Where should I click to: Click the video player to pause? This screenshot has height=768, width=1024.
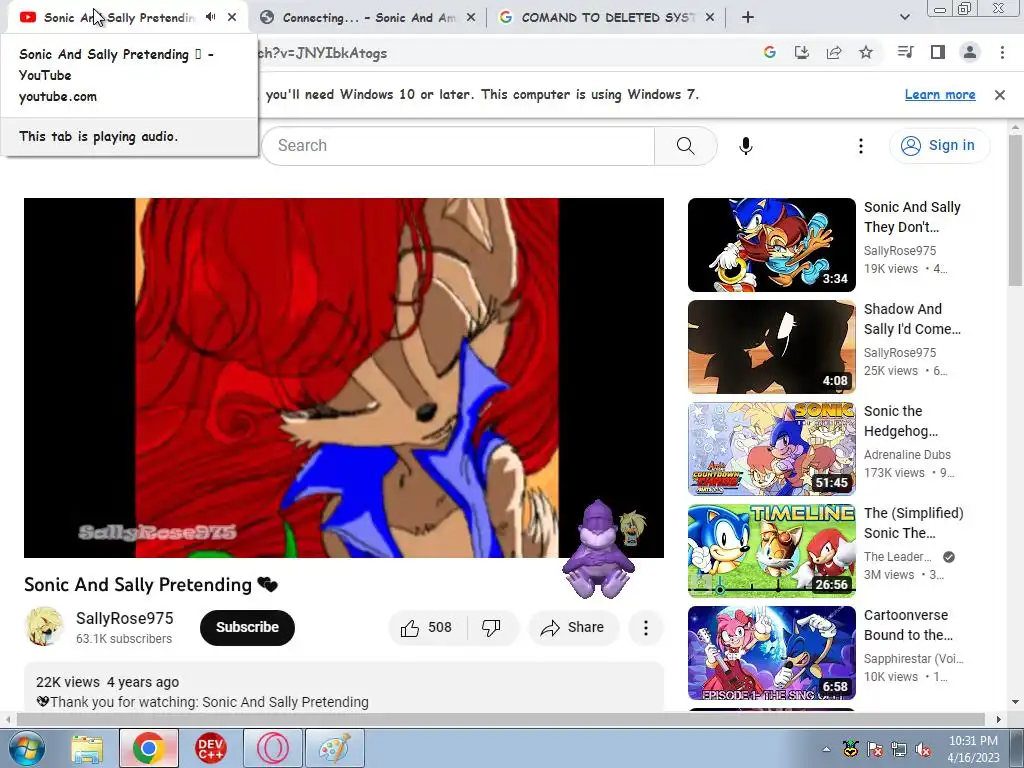point(344,377)
